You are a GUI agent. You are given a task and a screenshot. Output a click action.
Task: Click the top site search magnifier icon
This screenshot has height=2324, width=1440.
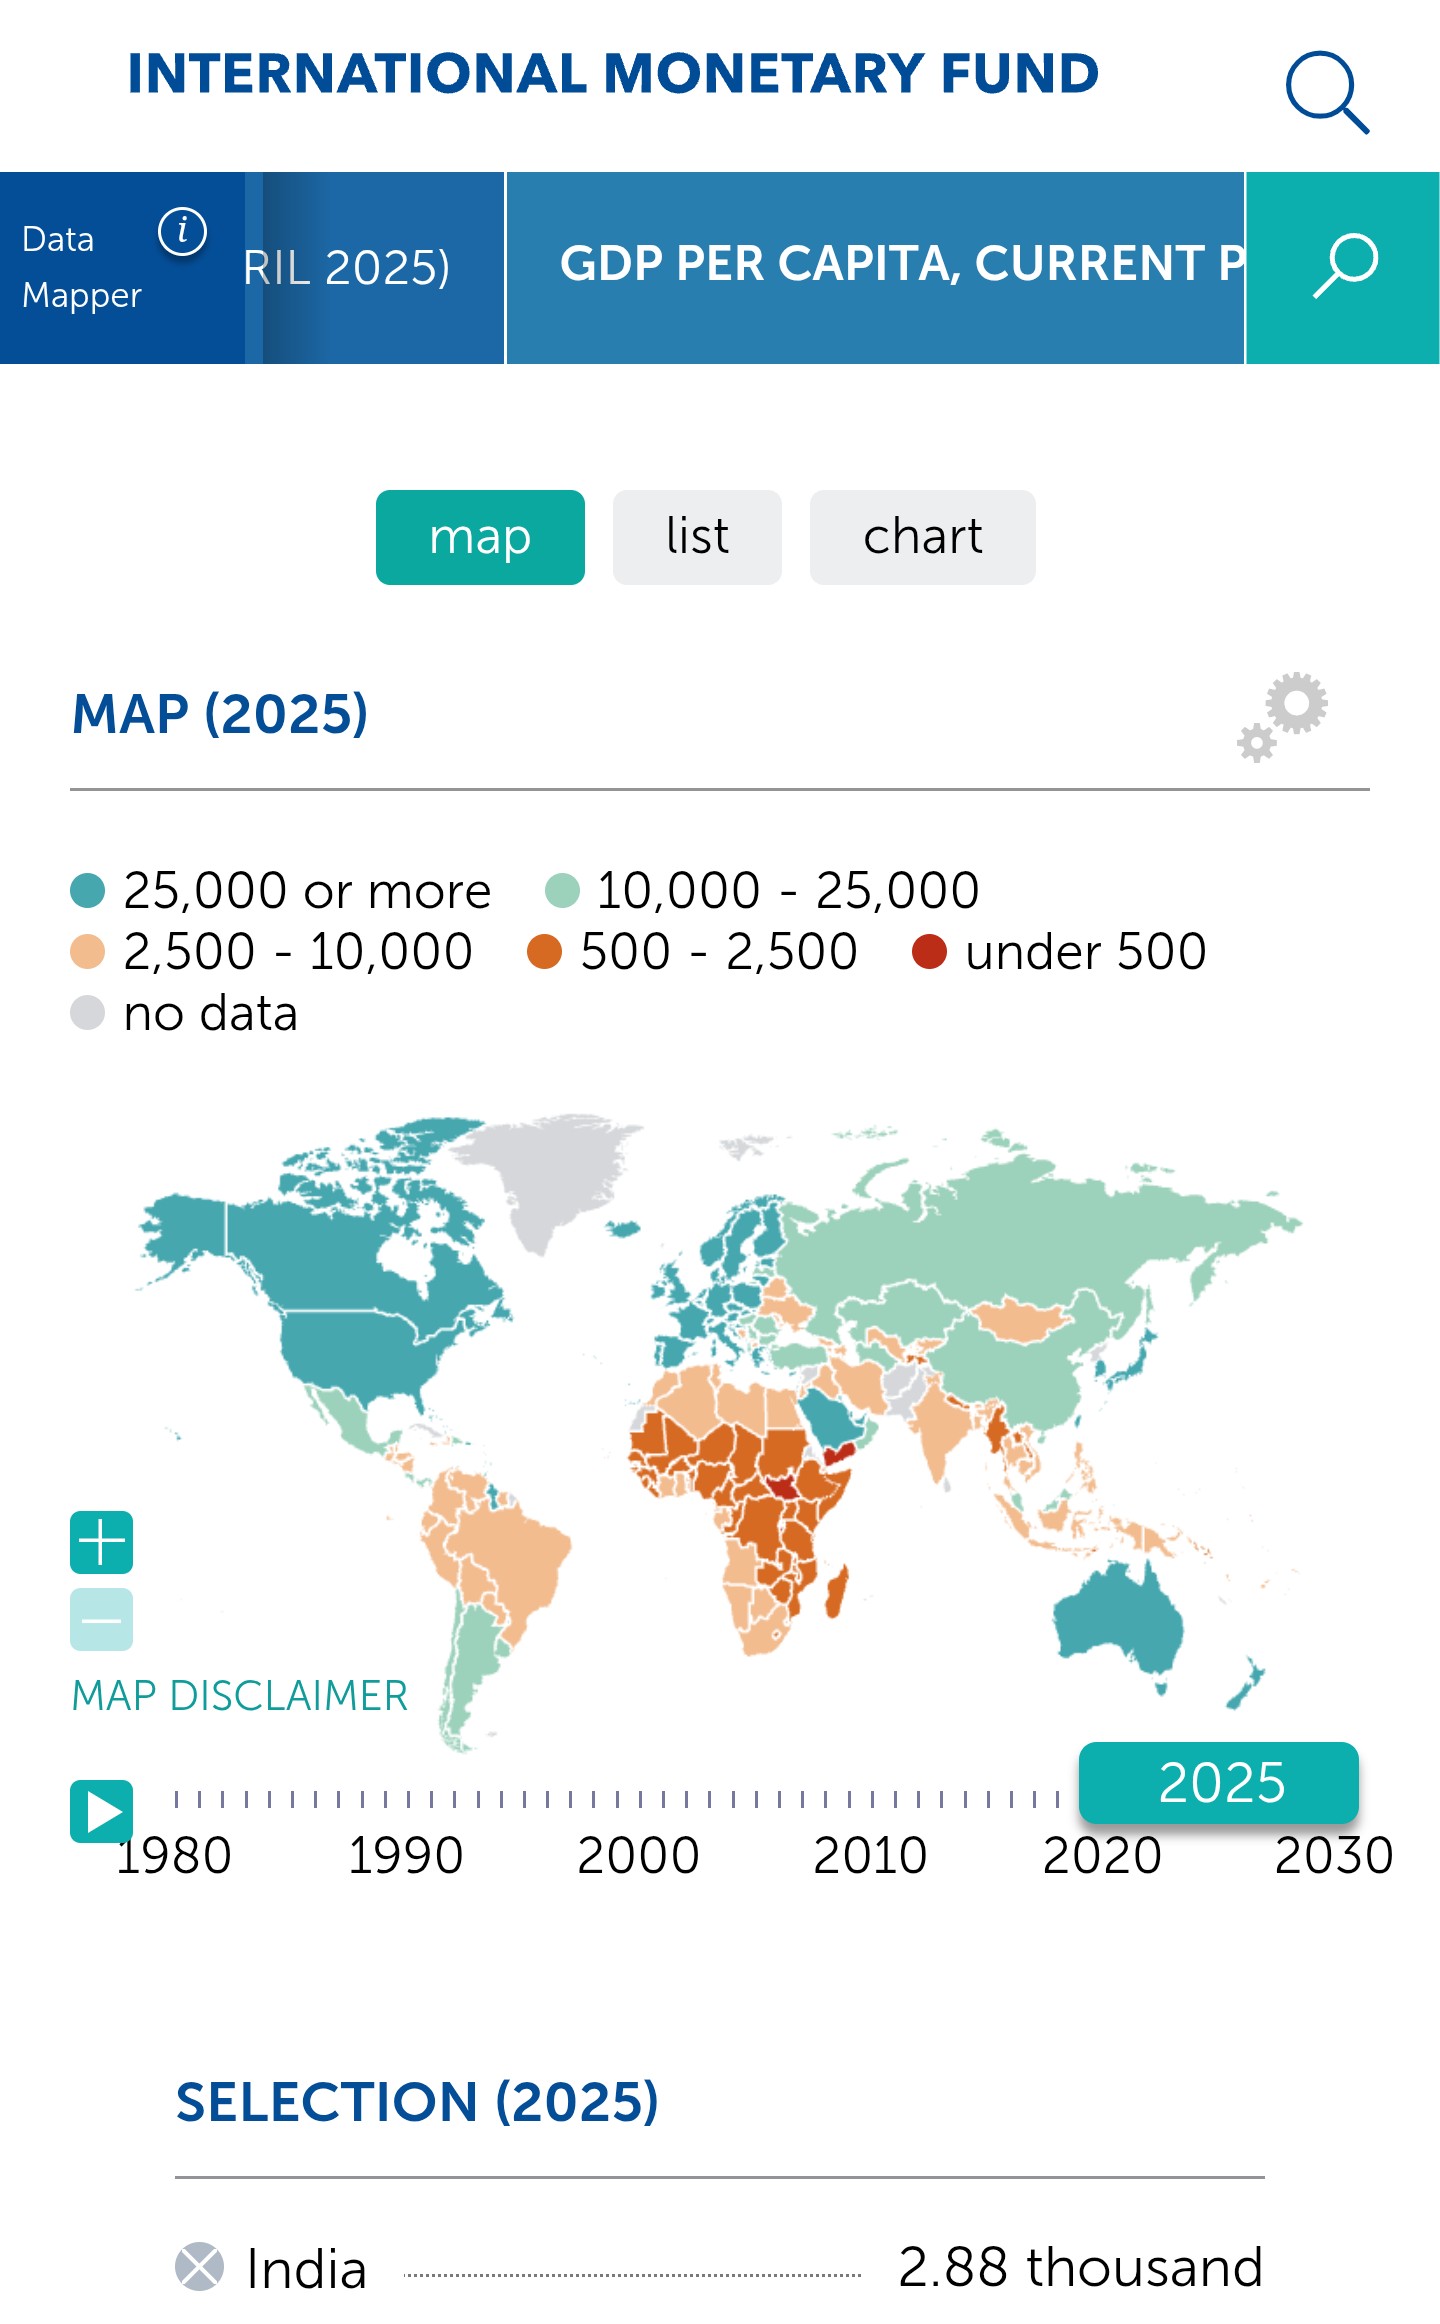click(1326, 92)
